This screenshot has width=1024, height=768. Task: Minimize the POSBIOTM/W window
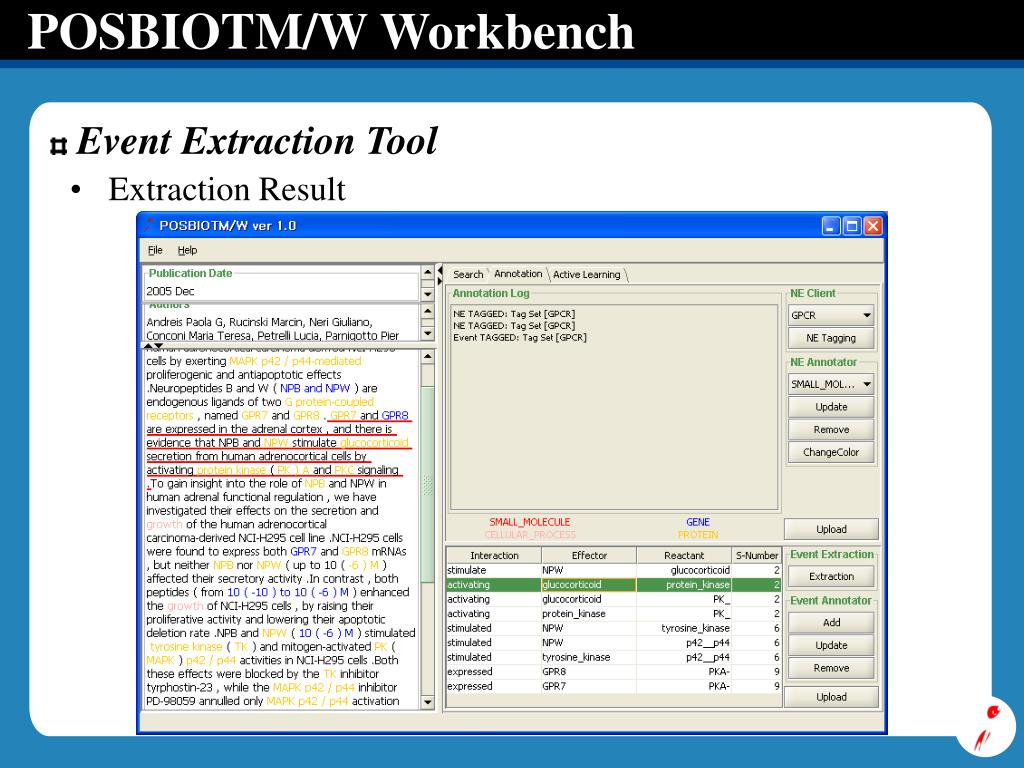pos(831,226)
